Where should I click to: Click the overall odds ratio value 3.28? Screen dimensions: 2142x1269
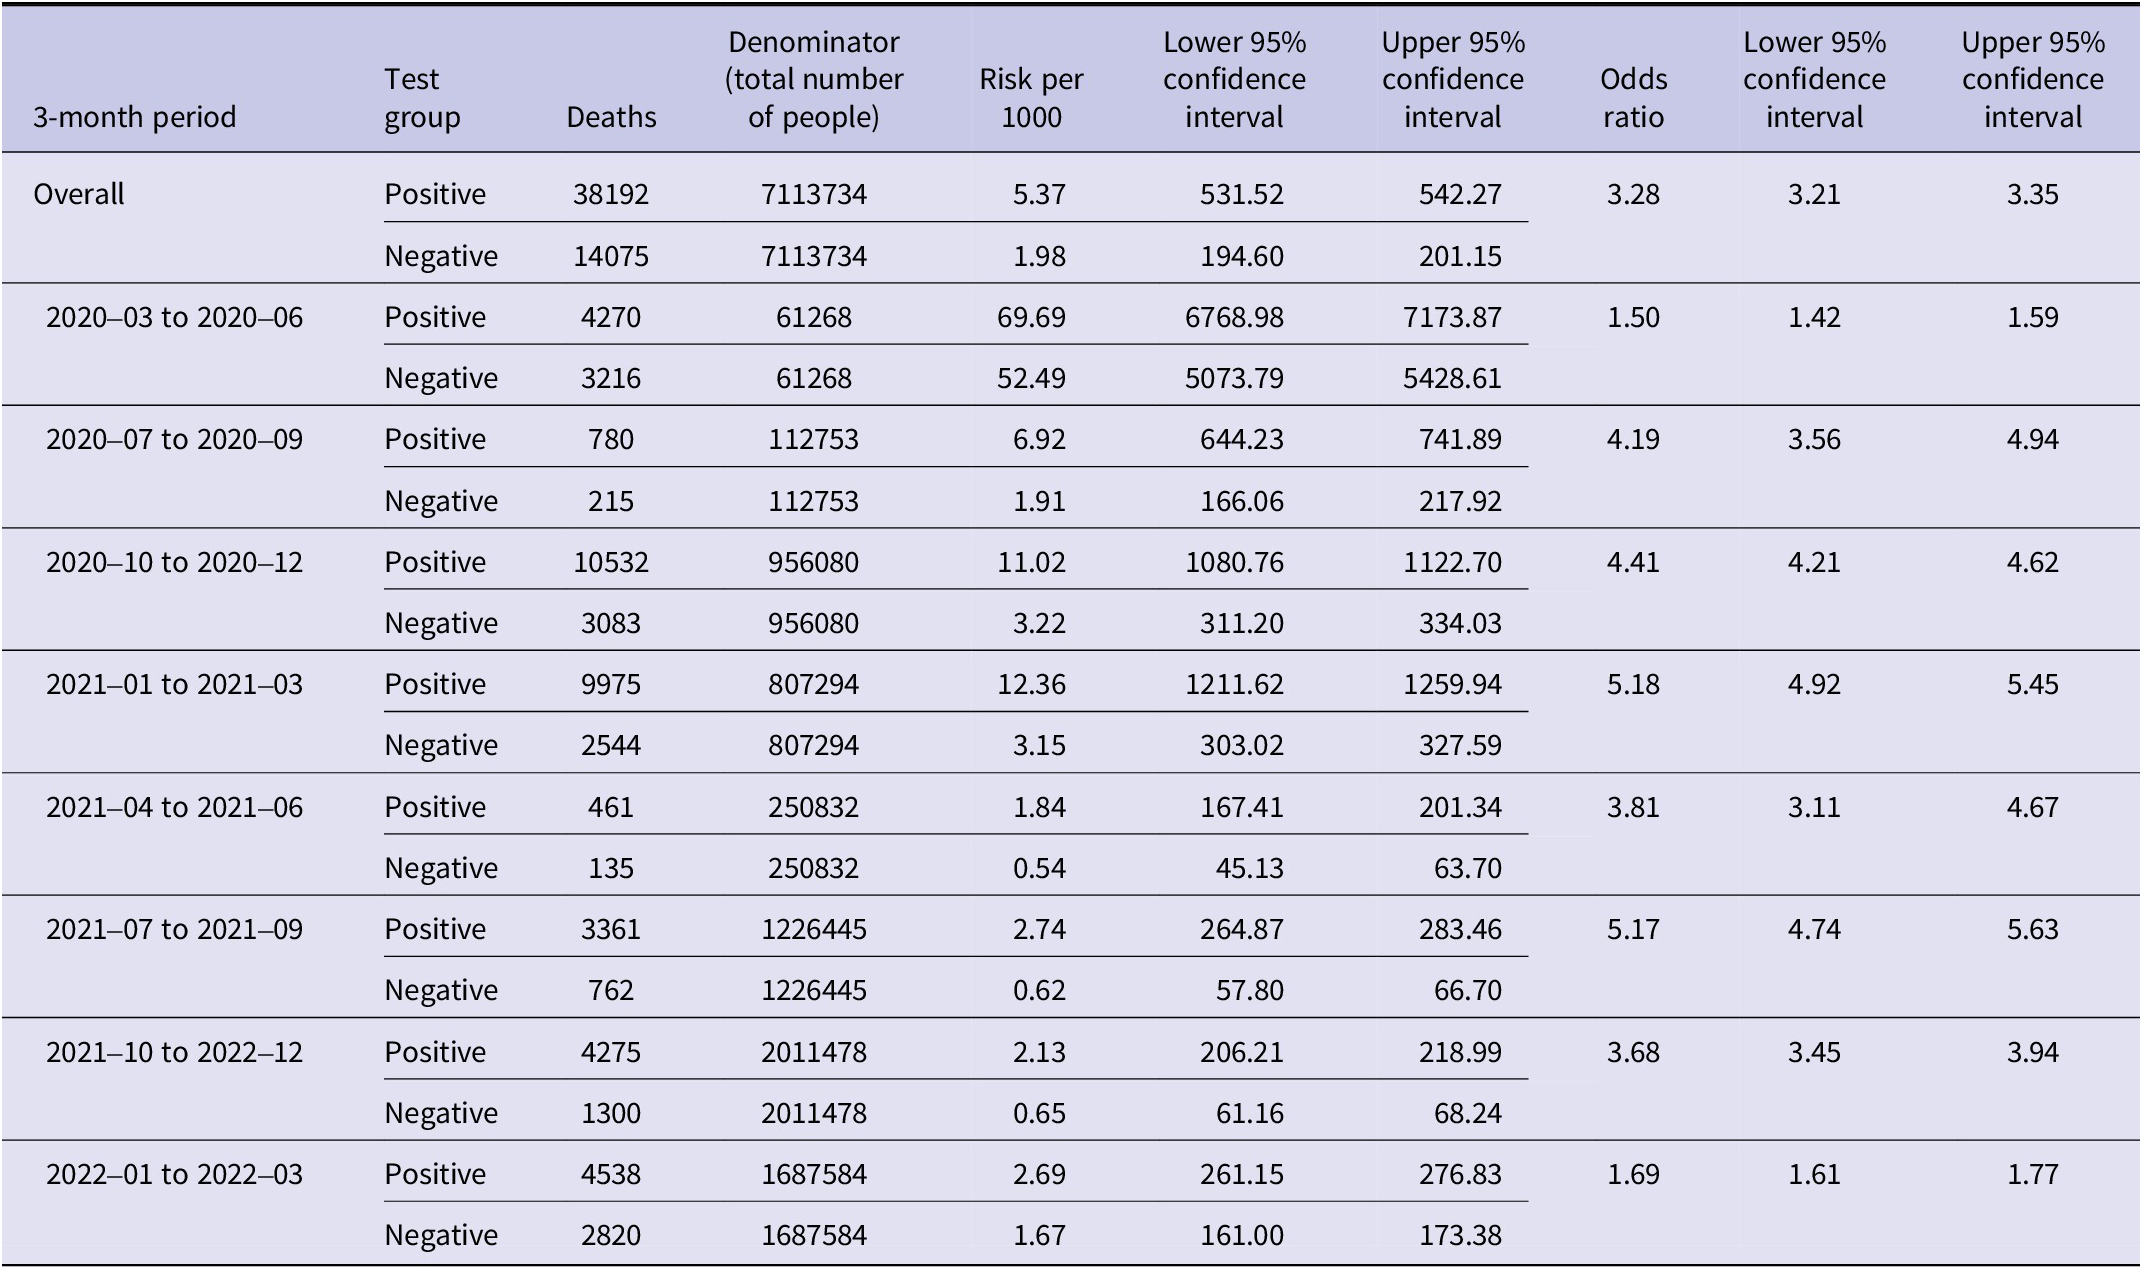[1634, 194]
